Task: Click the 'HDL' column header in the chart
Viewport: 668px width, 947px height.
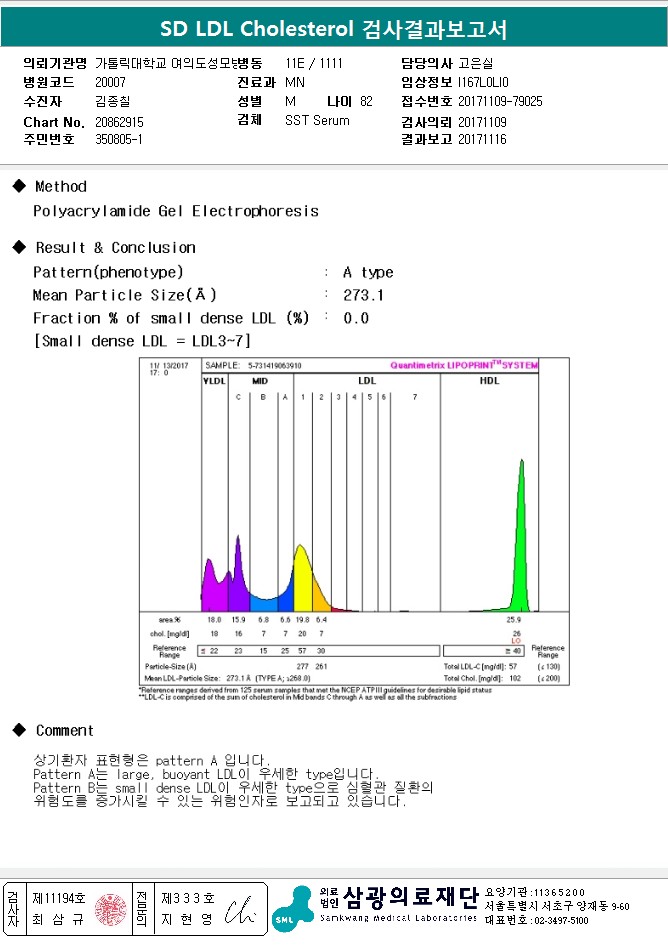Action: coord(489,380)
